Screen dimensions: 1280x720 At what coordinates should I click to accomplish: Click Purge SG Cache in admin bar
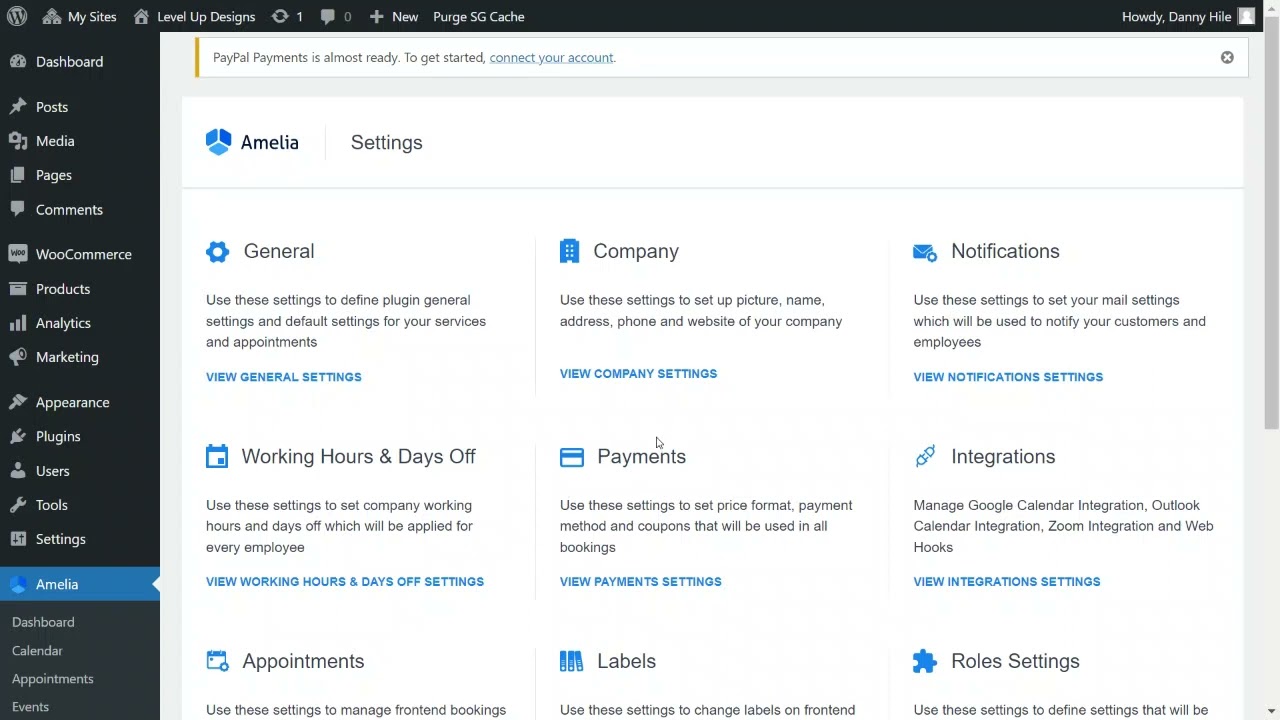[x=478, y=16]
